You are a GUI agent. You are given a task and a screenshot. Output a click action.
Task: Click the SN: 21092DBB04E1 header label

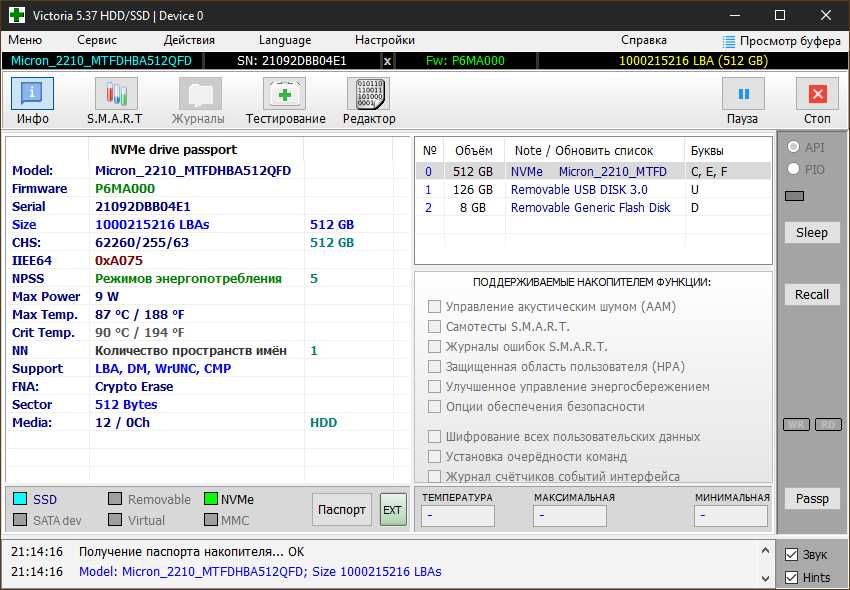tap(292, 61)
